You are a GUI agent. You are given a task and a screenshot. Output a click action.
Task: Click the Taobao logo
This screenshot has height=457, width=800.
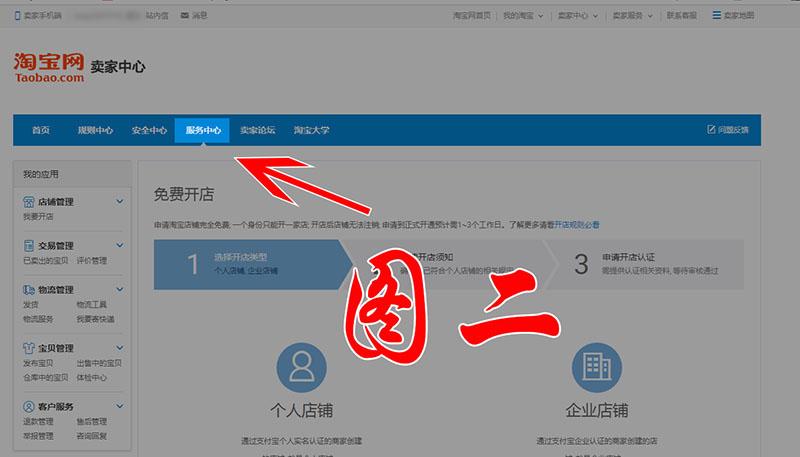tap(49, 67)
